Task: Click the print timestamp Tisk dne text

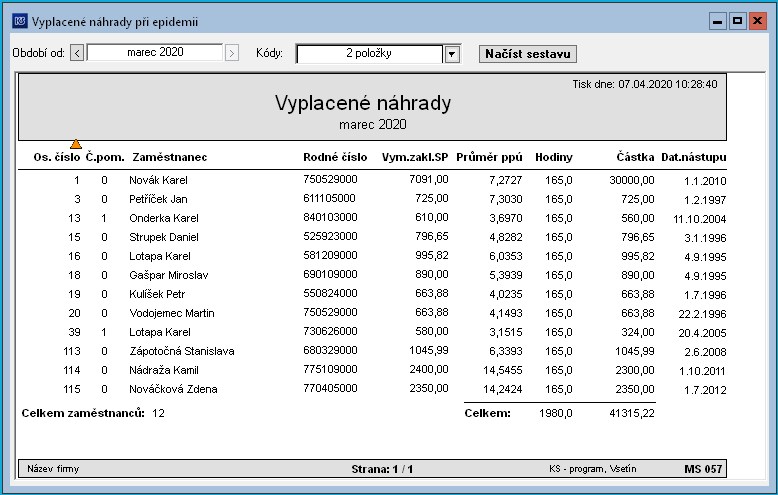Action: coord(645,84)
